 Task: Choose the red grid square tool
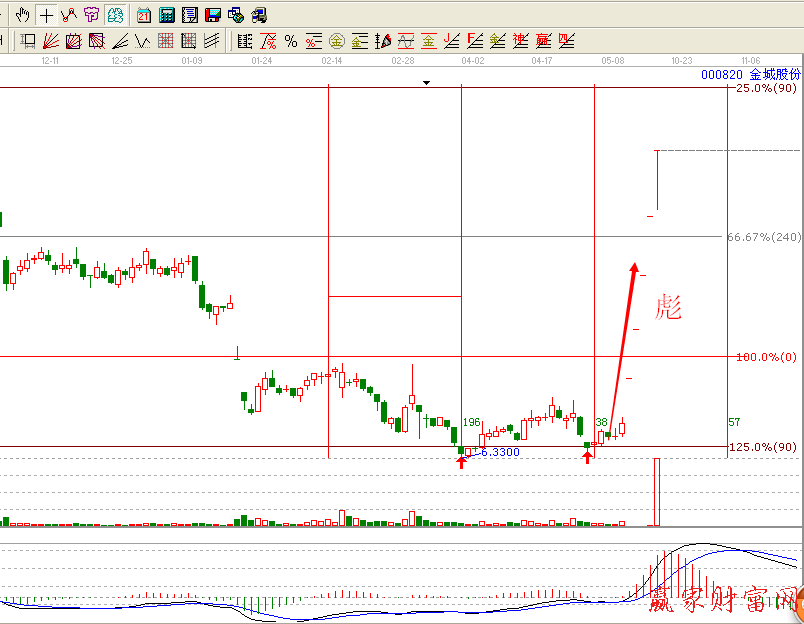coord(166,41)
